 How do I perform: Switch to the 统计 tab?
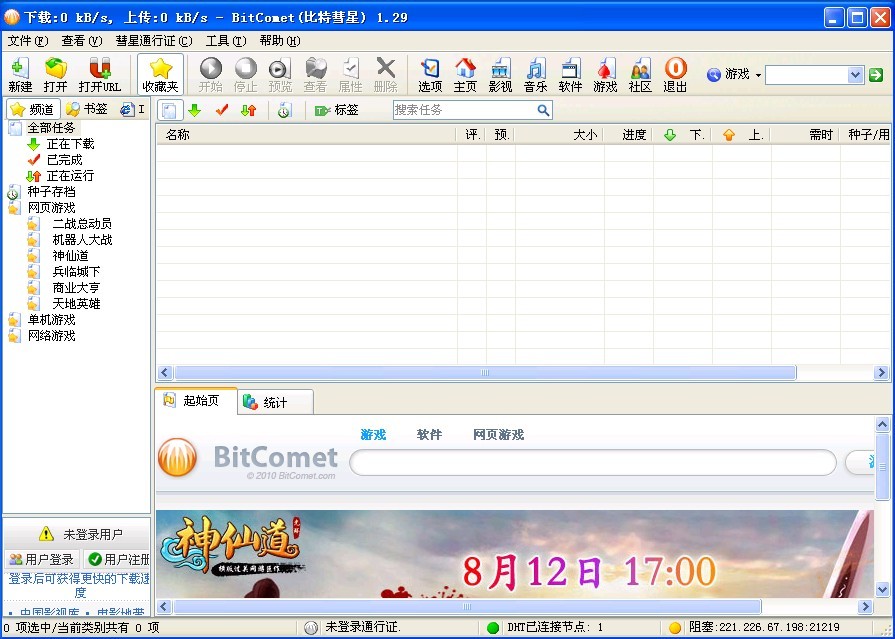click(275, 403)
